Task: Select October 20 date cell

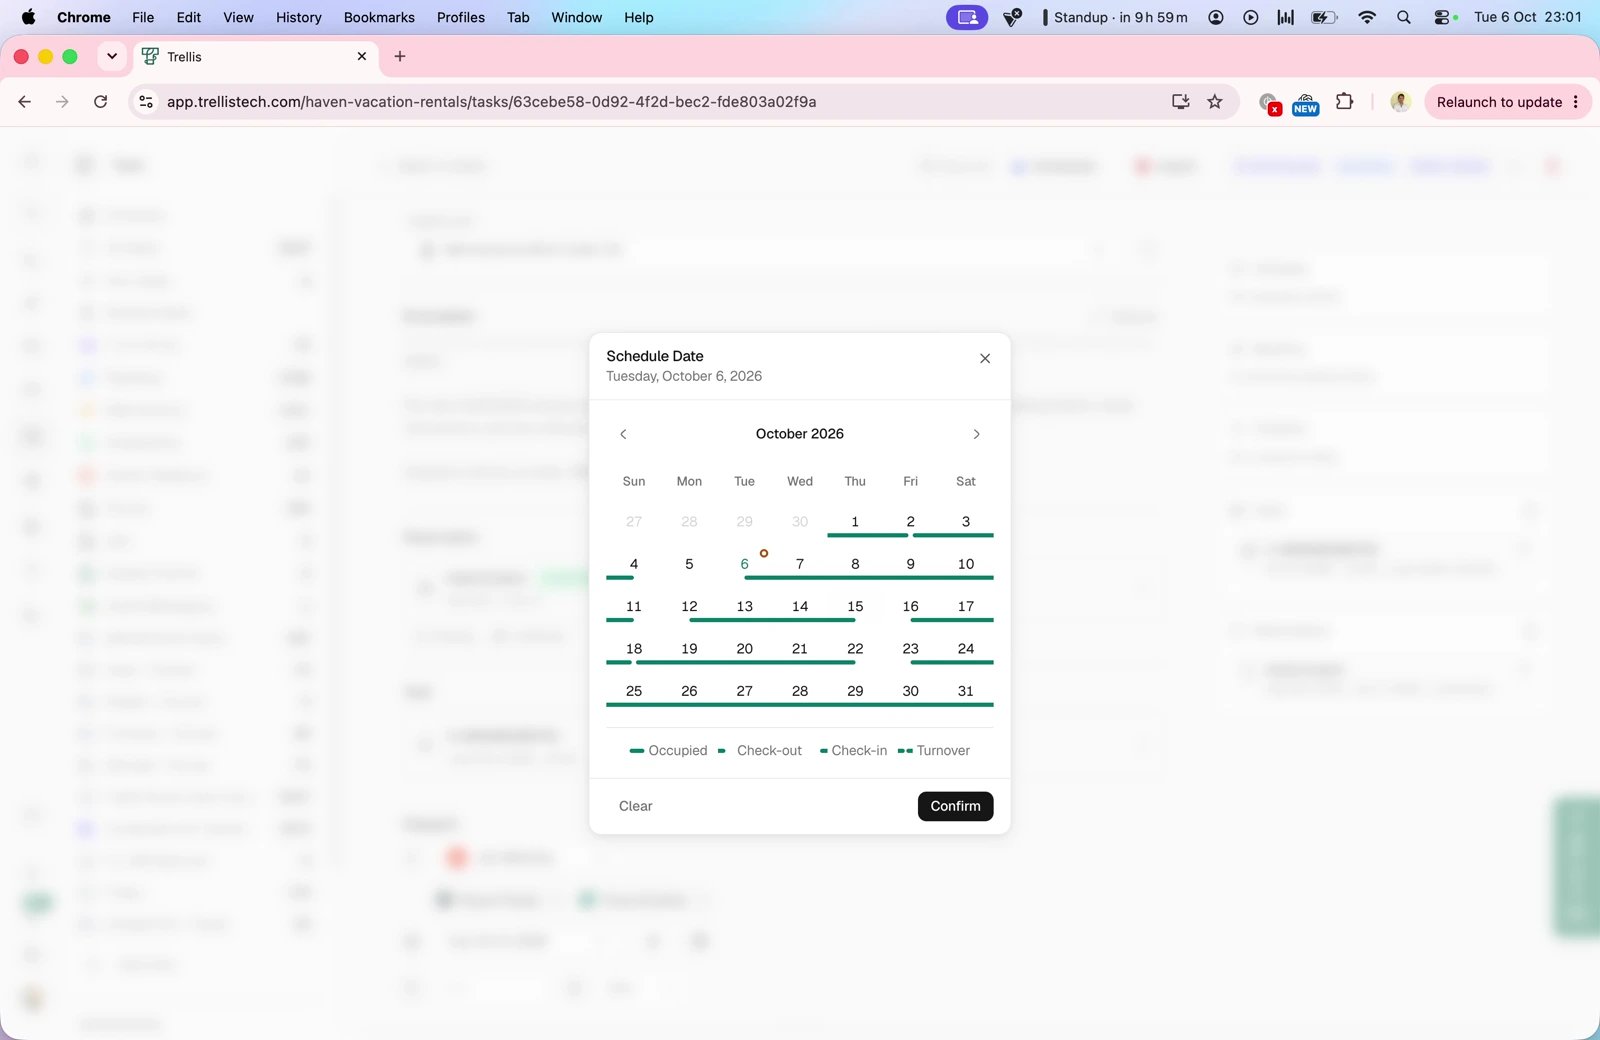Action: 744,649
